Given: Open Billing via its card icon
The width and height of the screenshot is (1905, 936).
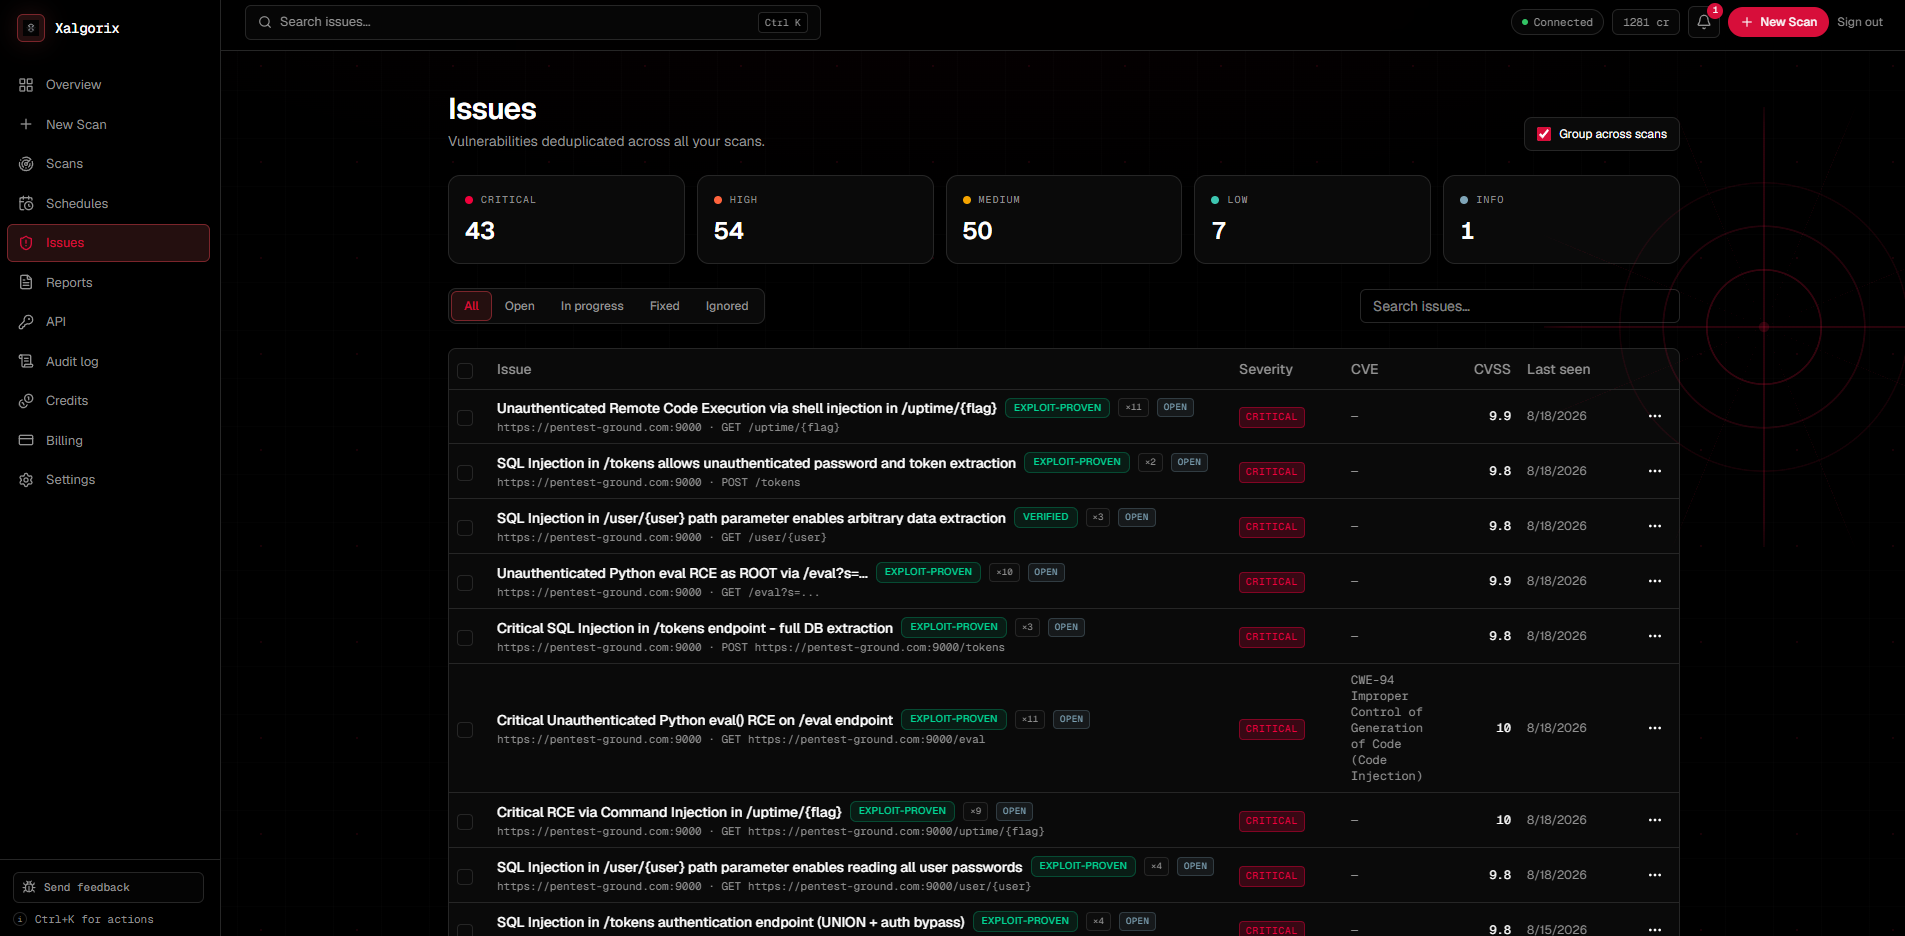Looking at the screenshot, I should pyautogui.click(x=26, y=440).
